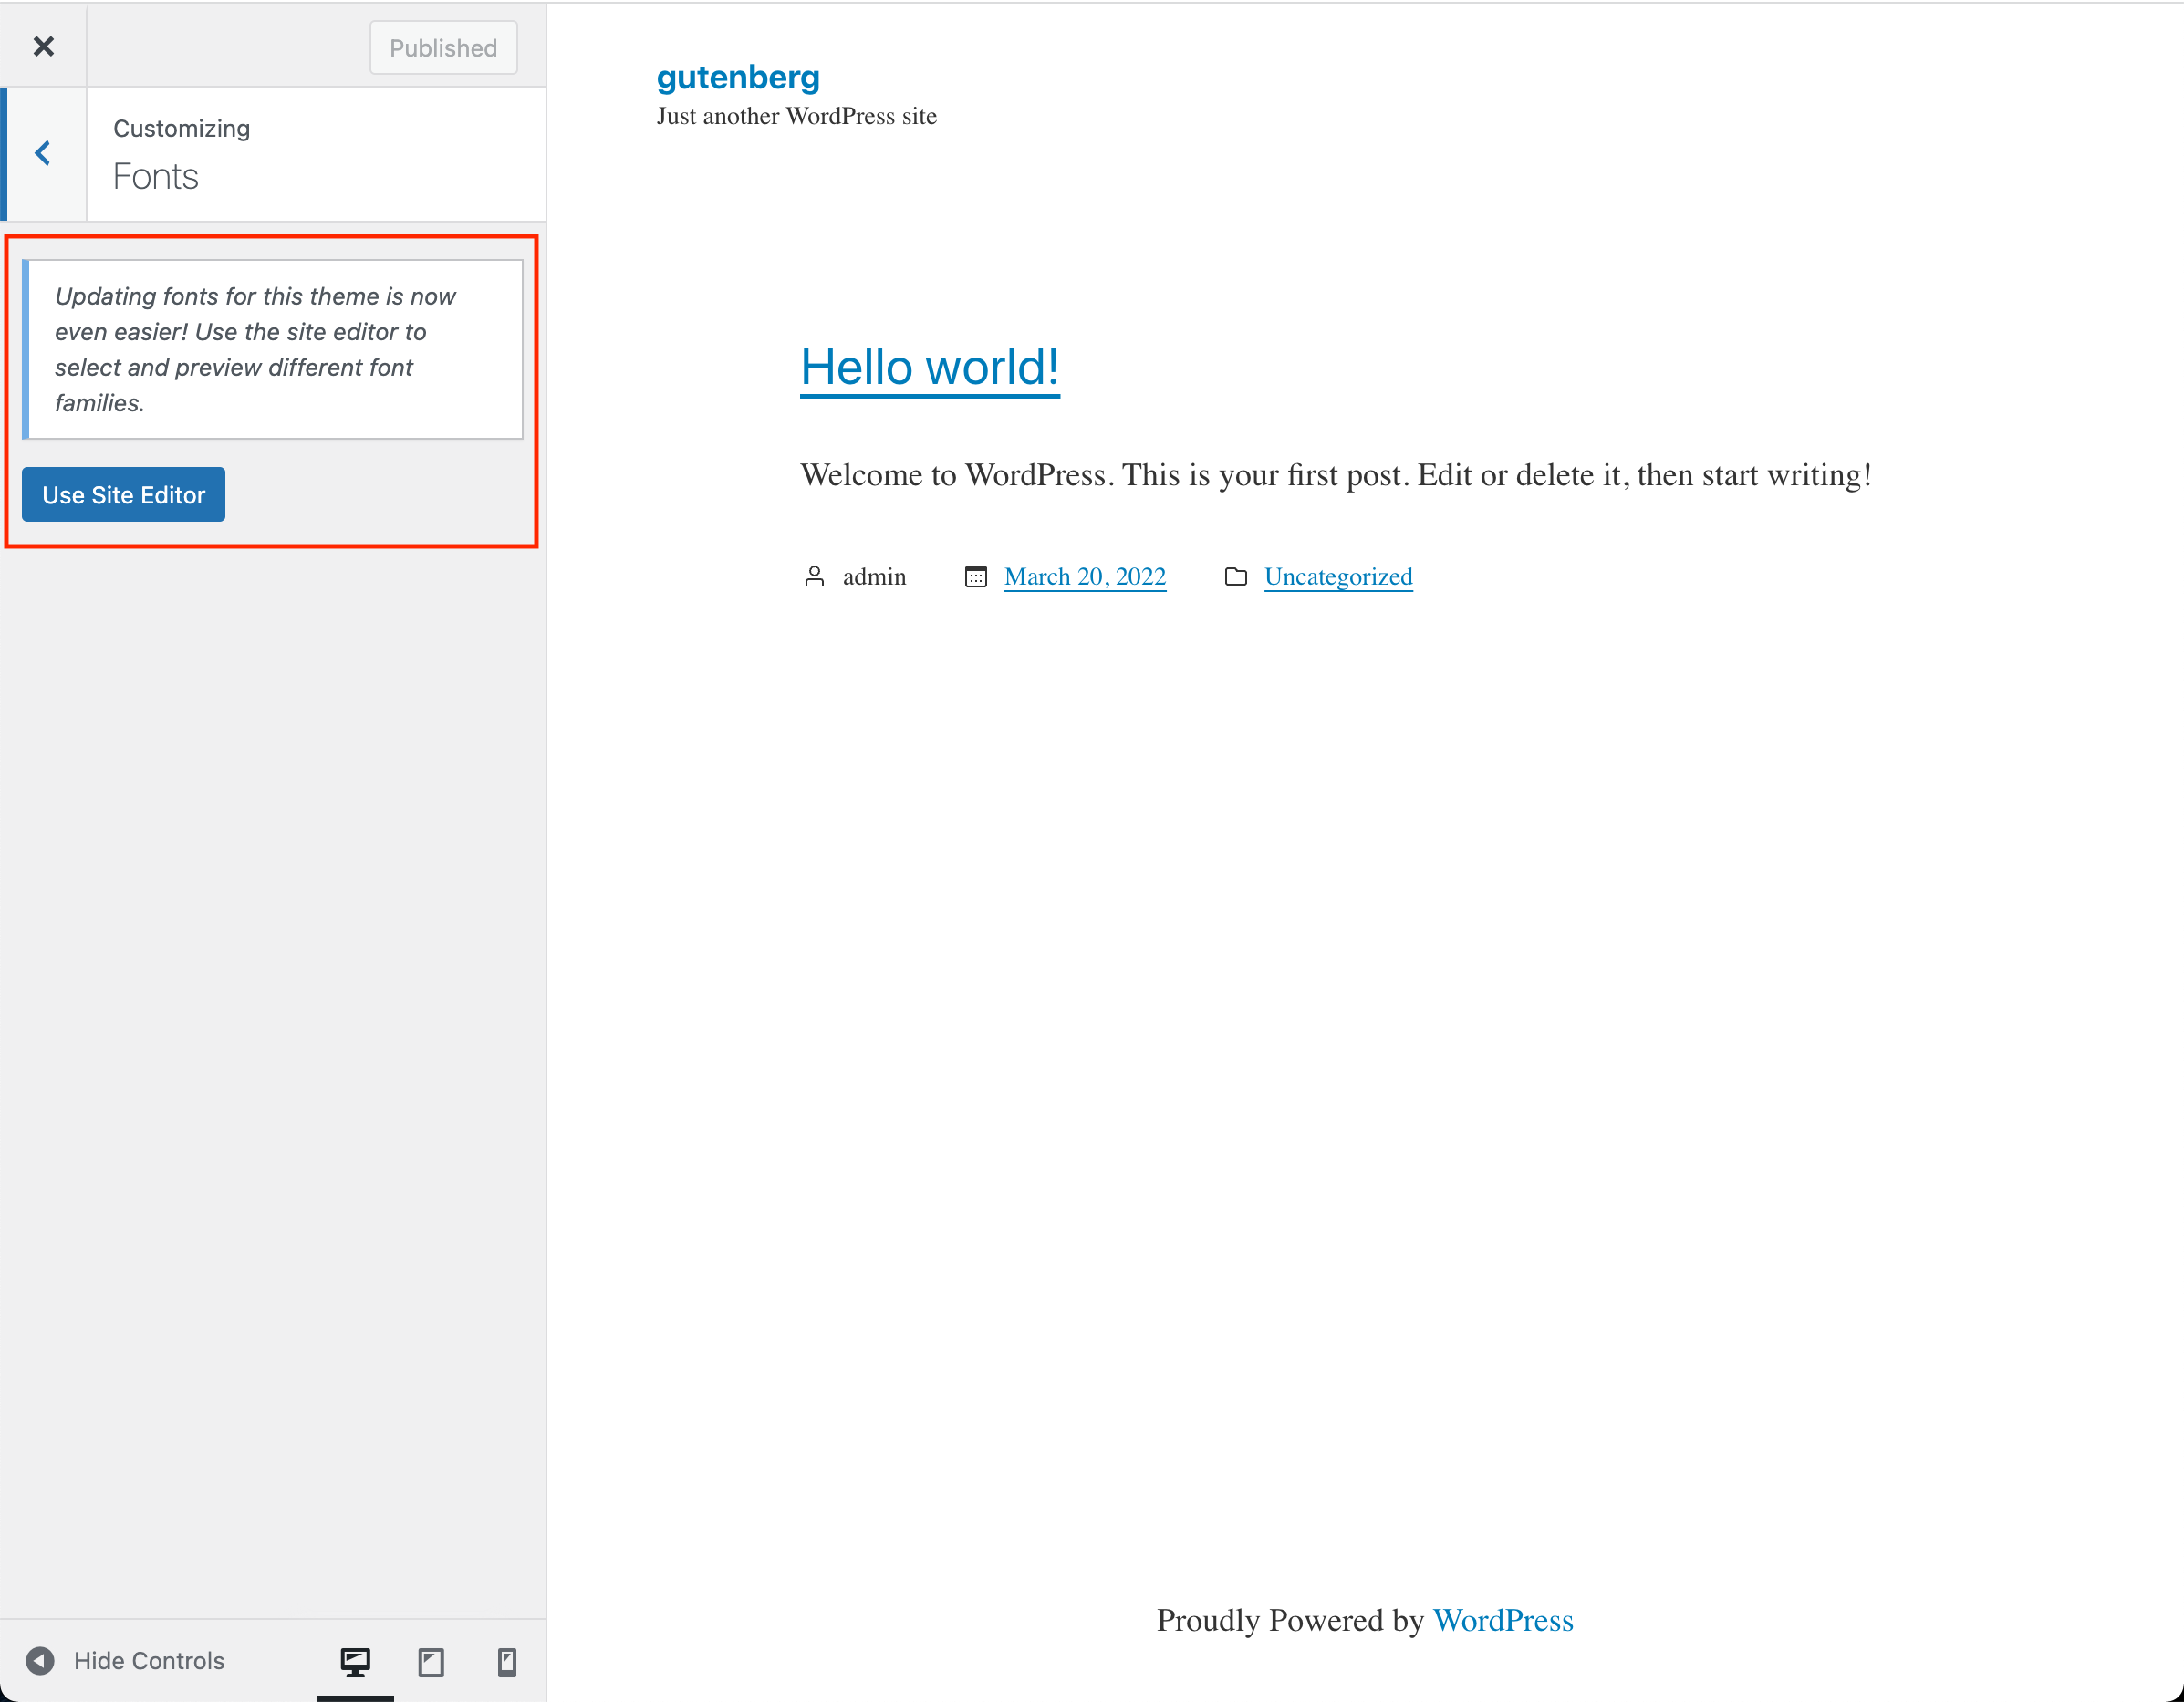Switch to mobile preview mode icon
The height and width of the screenshot is (1702, 2184).
click(x=507, y=1662)
